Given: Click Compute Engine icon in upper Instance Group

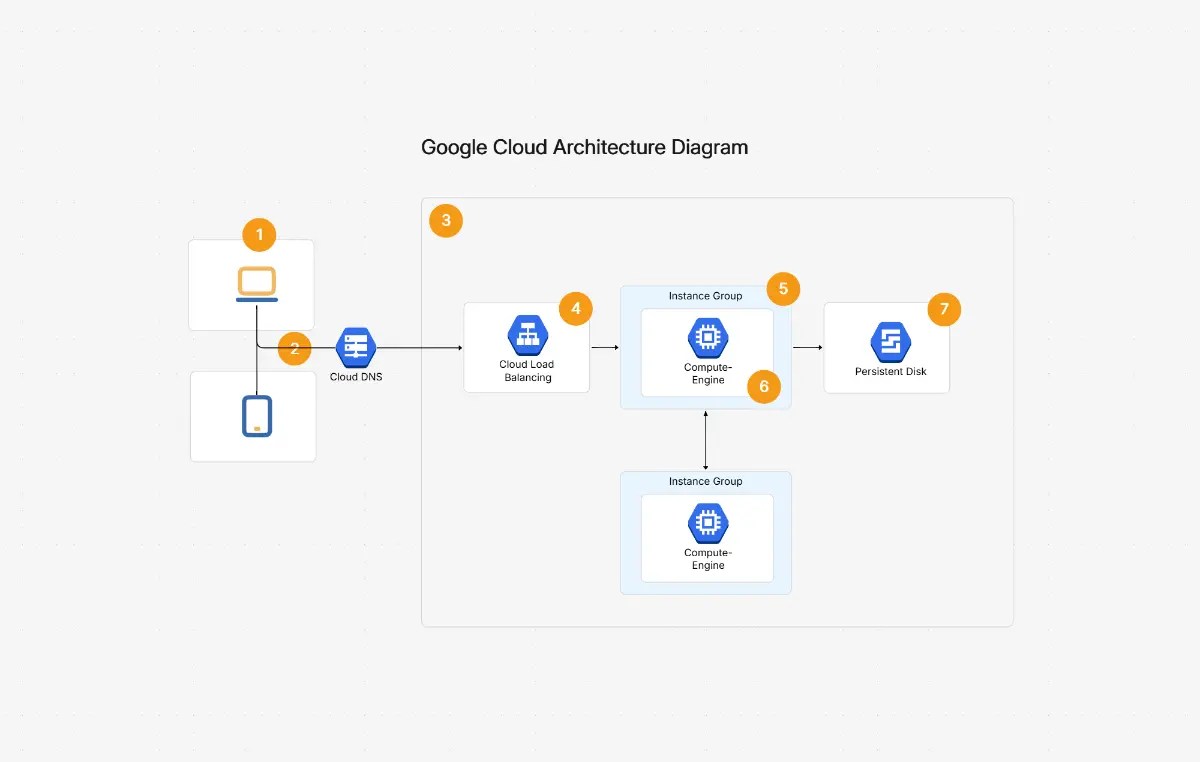Looking at the screenshot, I should click(708, 338).
